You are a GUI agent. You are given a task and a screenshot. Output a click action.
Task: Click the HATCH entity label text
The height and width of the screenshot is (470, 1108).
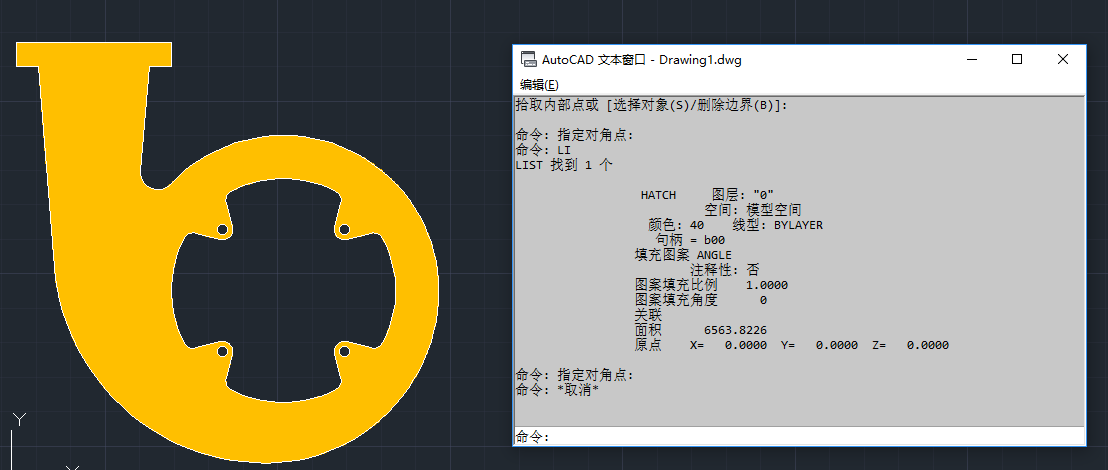[x=658, y=195]
